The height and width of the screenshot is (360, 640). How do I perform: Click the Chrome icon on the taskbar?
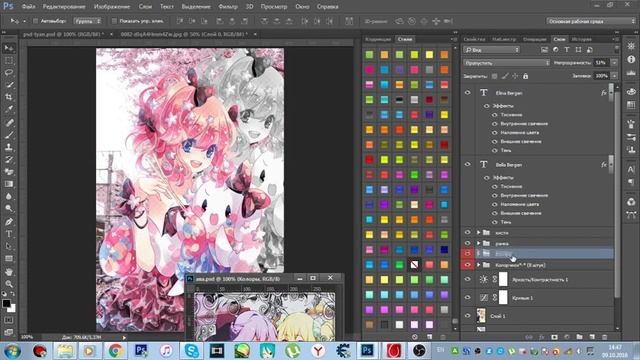[116, 351]
